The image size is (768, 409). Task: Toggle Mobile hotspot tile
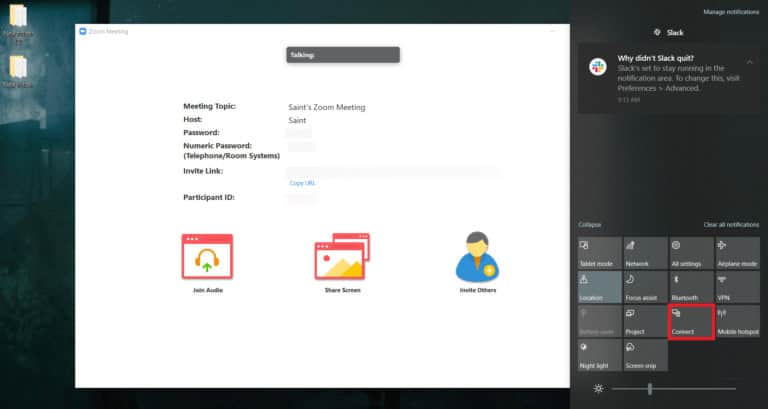point(737,321)
